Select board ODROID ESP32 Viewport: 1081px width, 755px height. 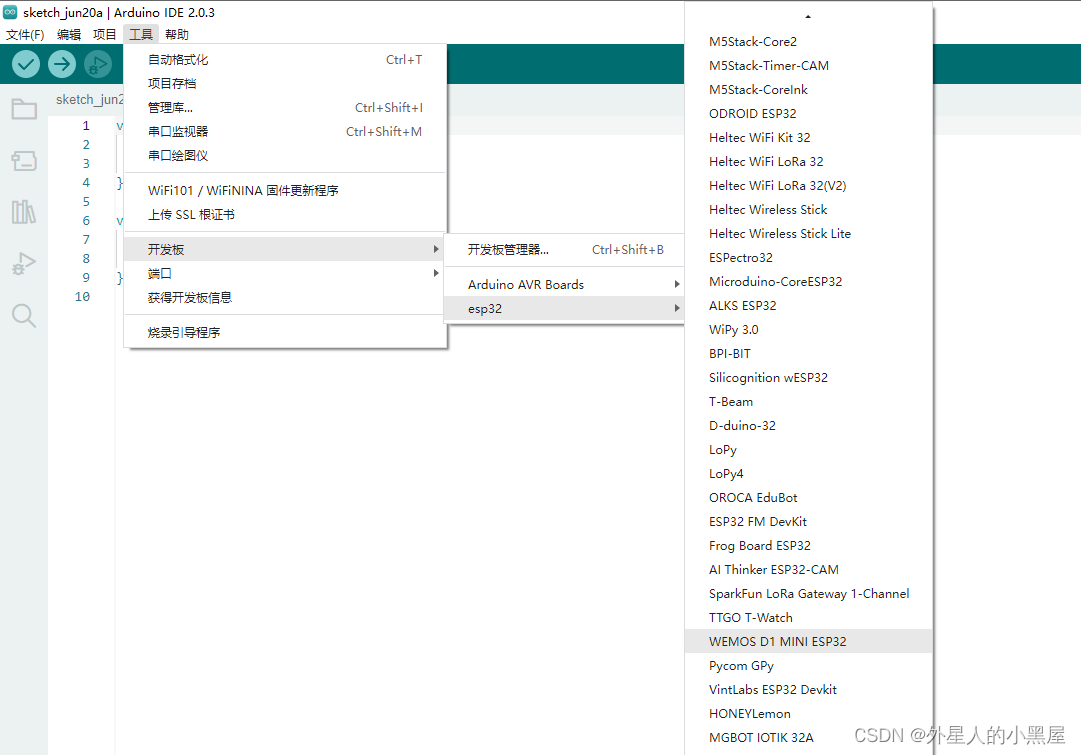click(x=809, y=114)
